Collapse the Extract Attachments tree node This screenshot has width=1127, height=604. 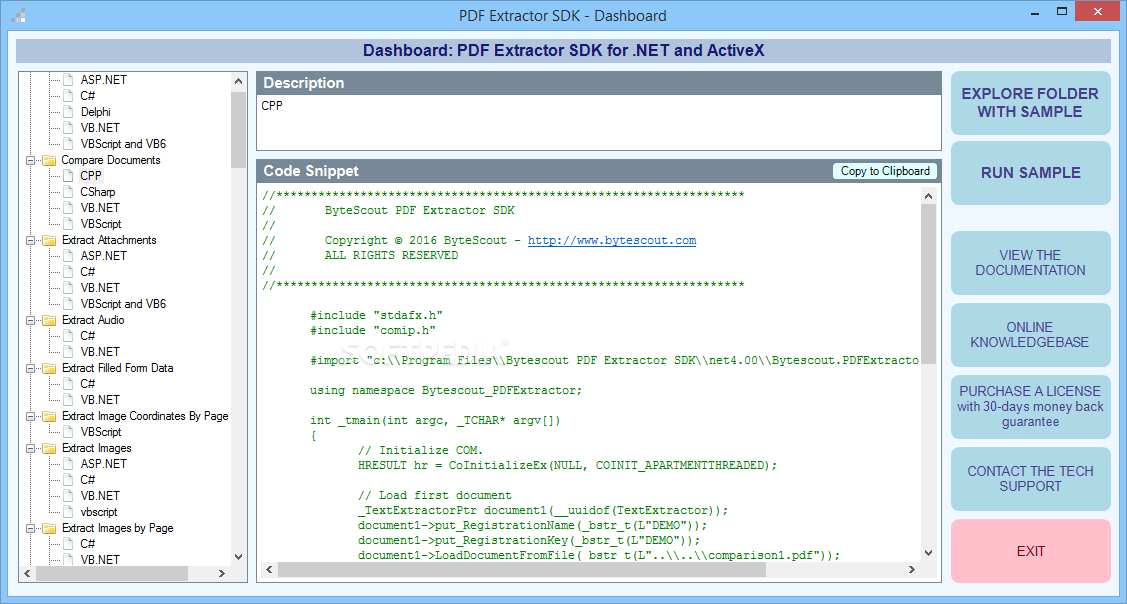[x=31, y=240]
